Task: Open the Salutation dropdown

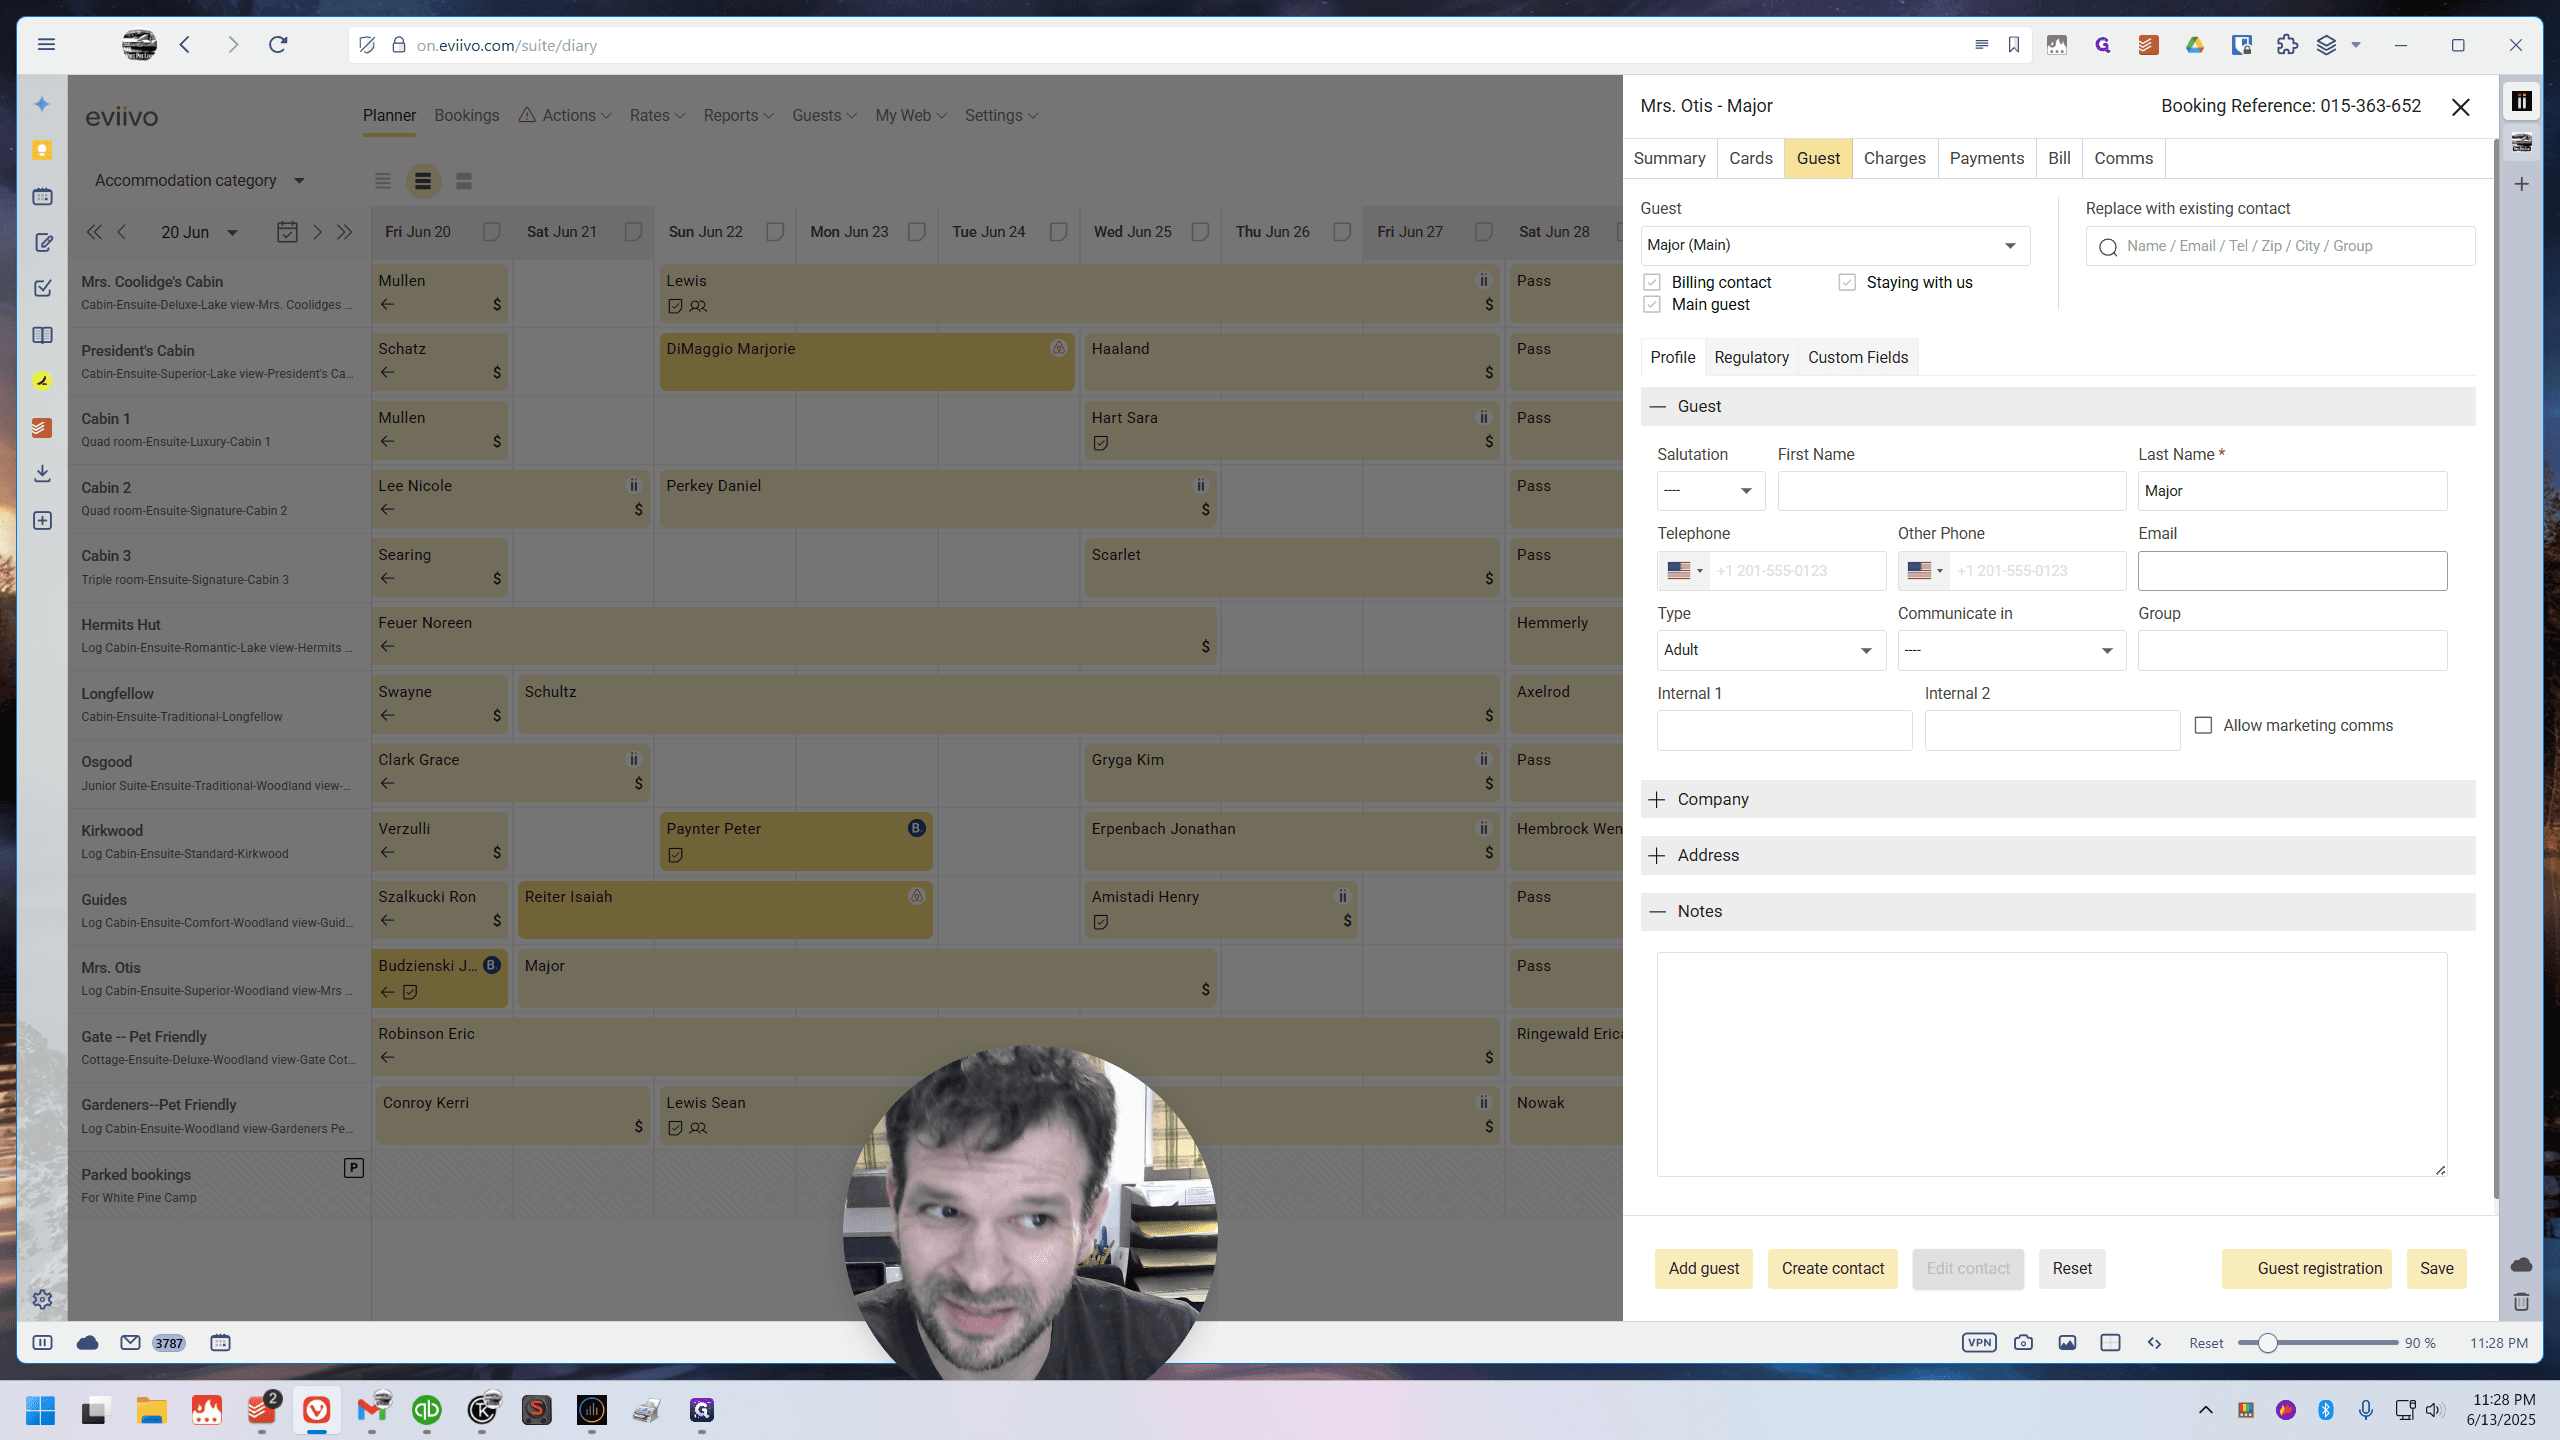Action: 1710,491
